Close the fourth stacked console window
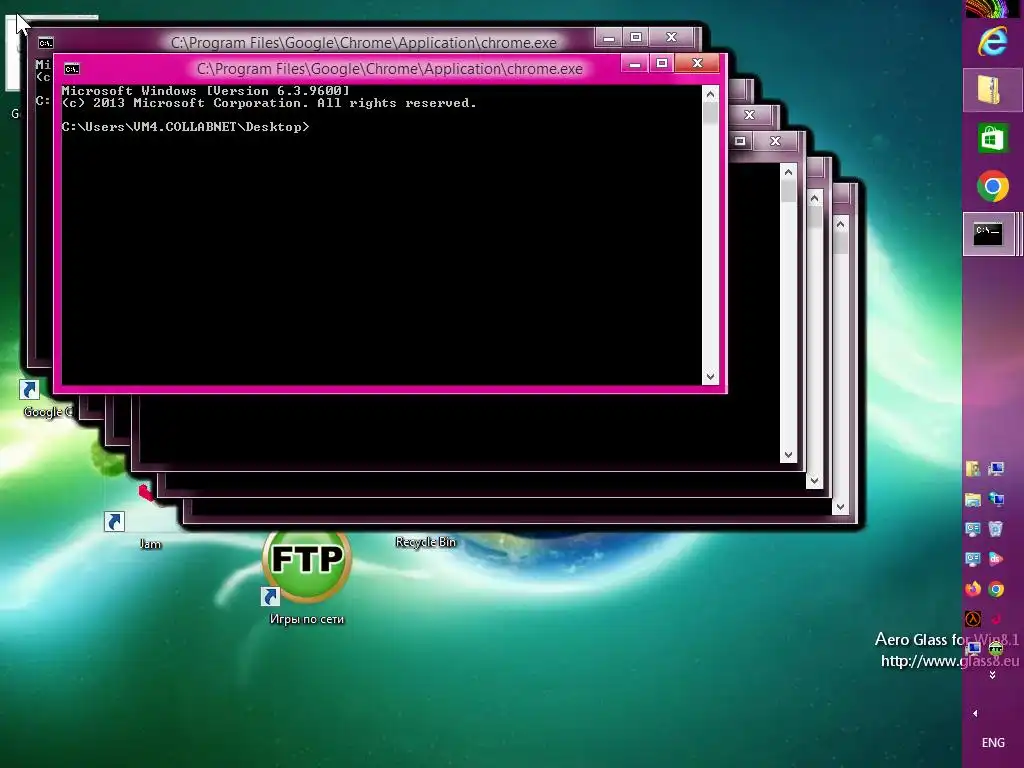This screenshot has width=1024, height=768. click(x=775, y=141)
